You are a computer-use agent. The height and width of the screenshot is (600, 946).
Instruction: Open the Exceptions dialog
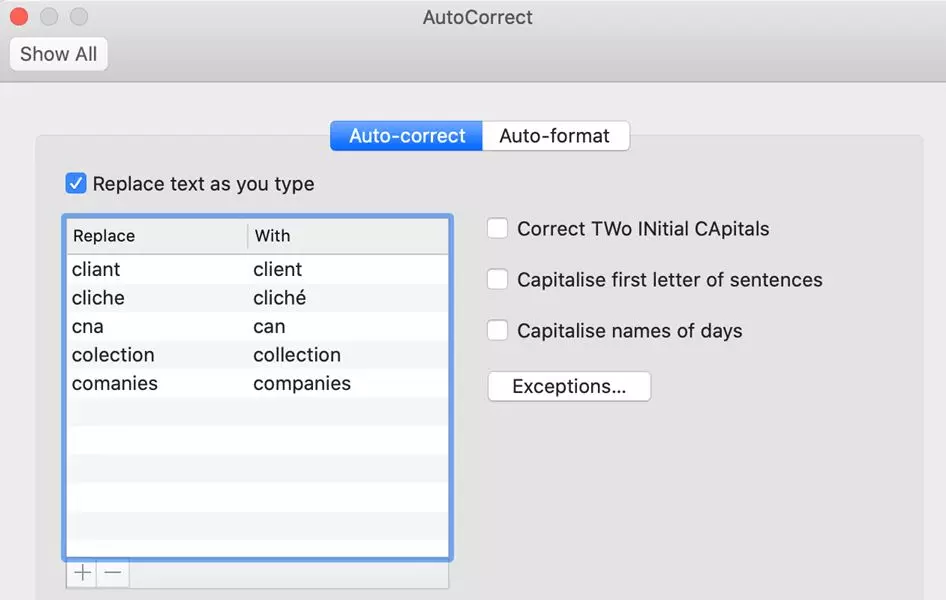coord(568,386)
